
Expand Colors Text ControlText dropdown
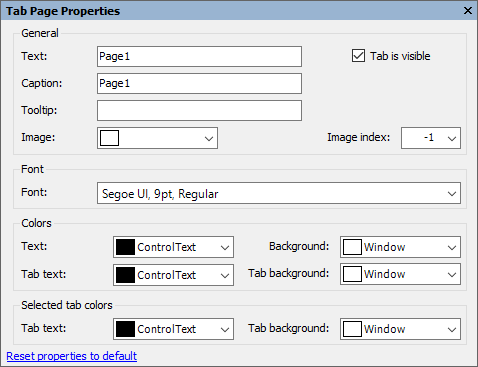point(225,247)
